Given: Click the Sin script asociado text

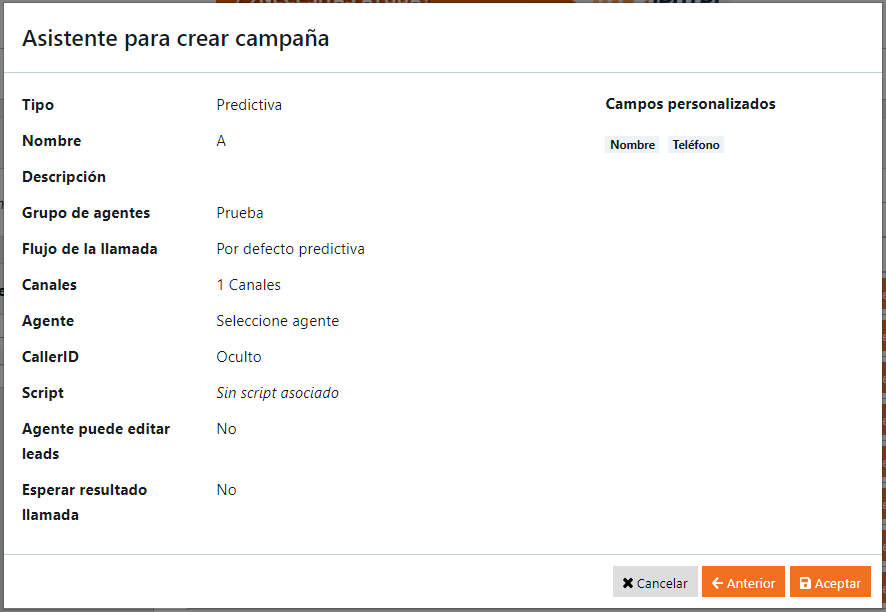Looking at the screenshot, I should pos(277,392).
